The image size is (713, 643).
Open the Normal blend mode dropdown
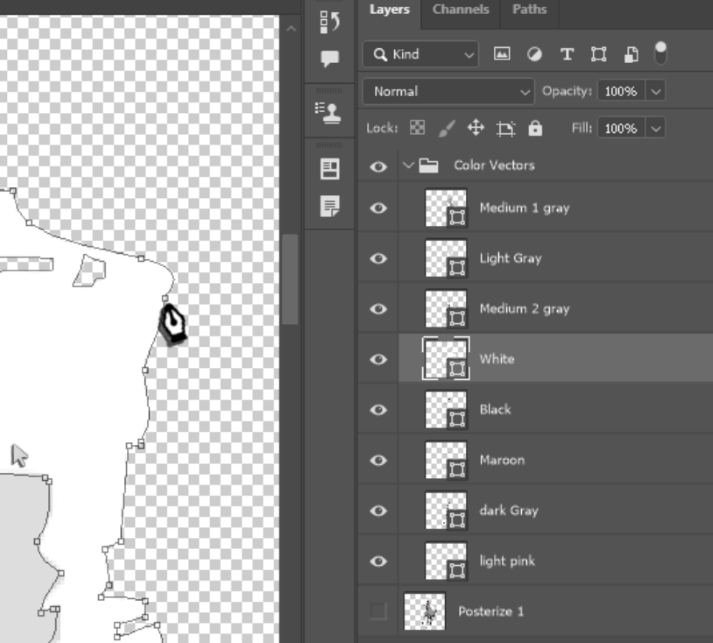coord(448,91)
